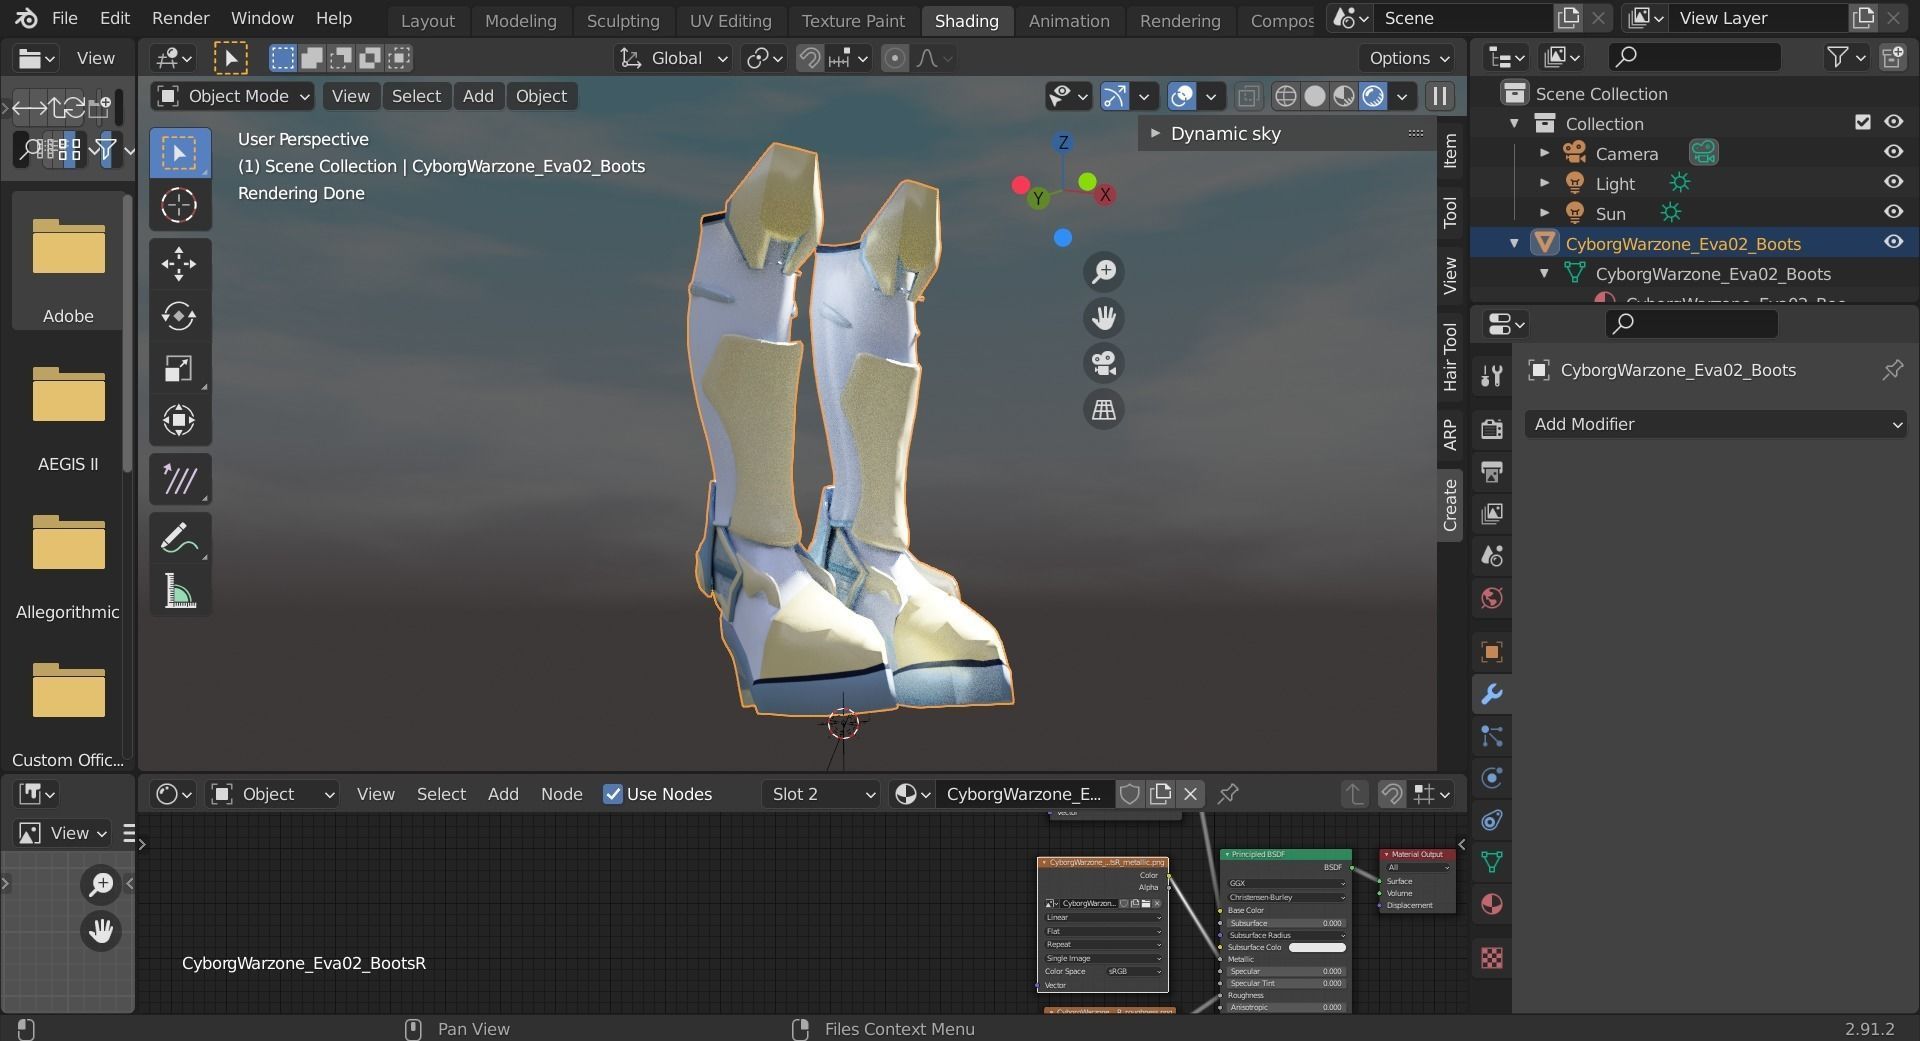Open Output properties tab
The width and height of the screenshot is (1920, 1041).
point(1492,471)
